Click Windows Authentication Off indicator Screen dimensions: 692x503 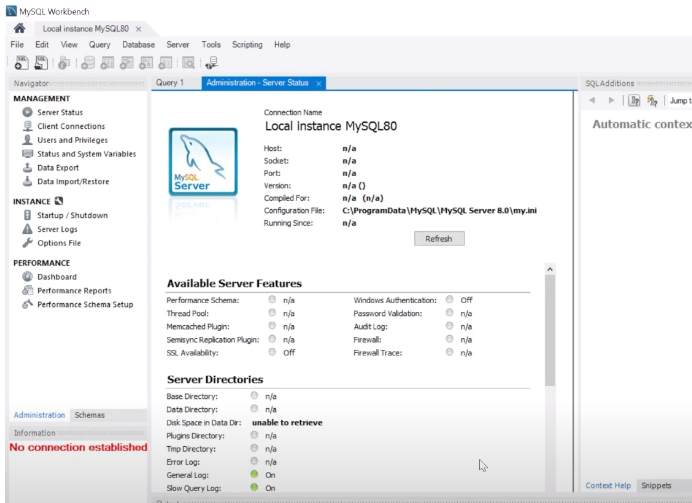tap(449, 300)
